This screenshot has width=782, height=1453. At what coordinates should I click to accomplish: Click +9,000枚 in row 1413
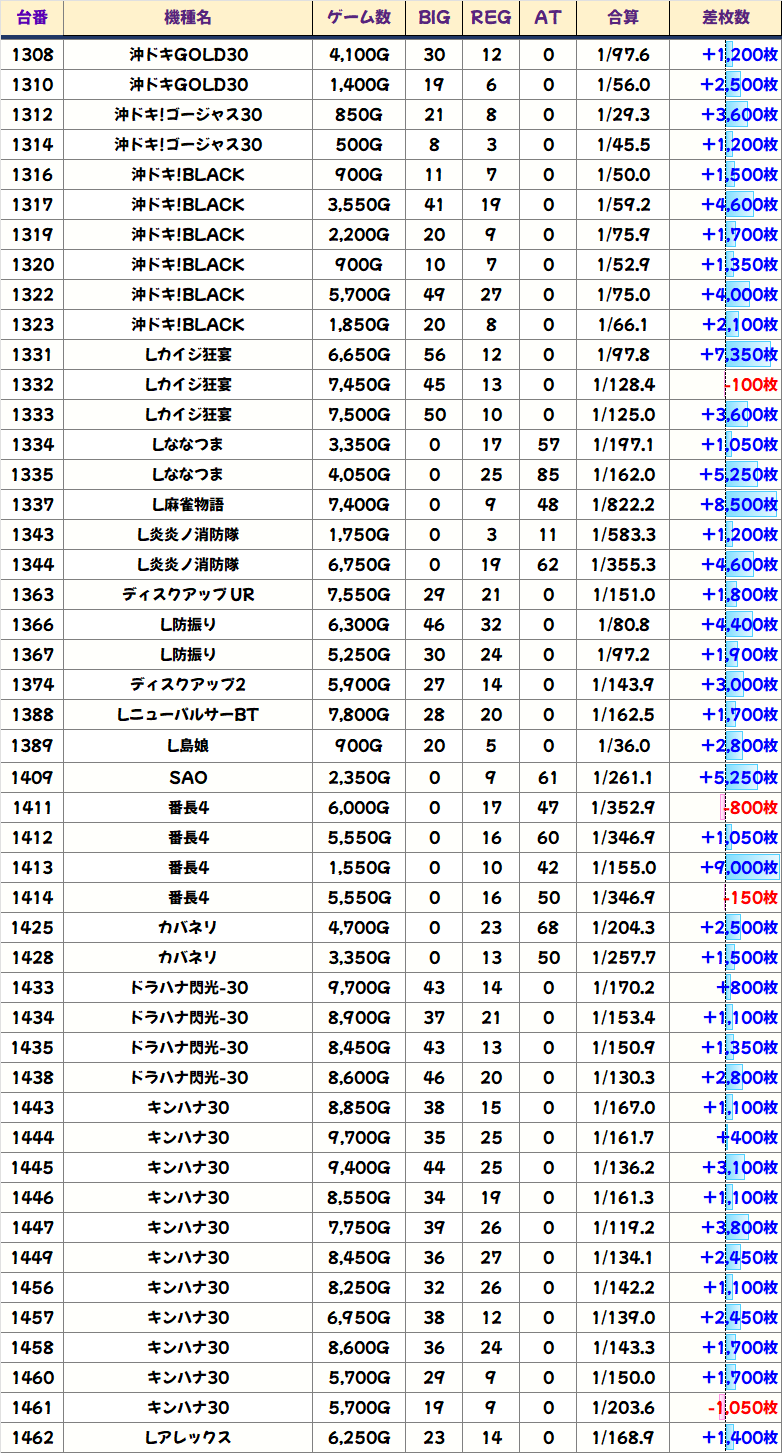point(739,867)
